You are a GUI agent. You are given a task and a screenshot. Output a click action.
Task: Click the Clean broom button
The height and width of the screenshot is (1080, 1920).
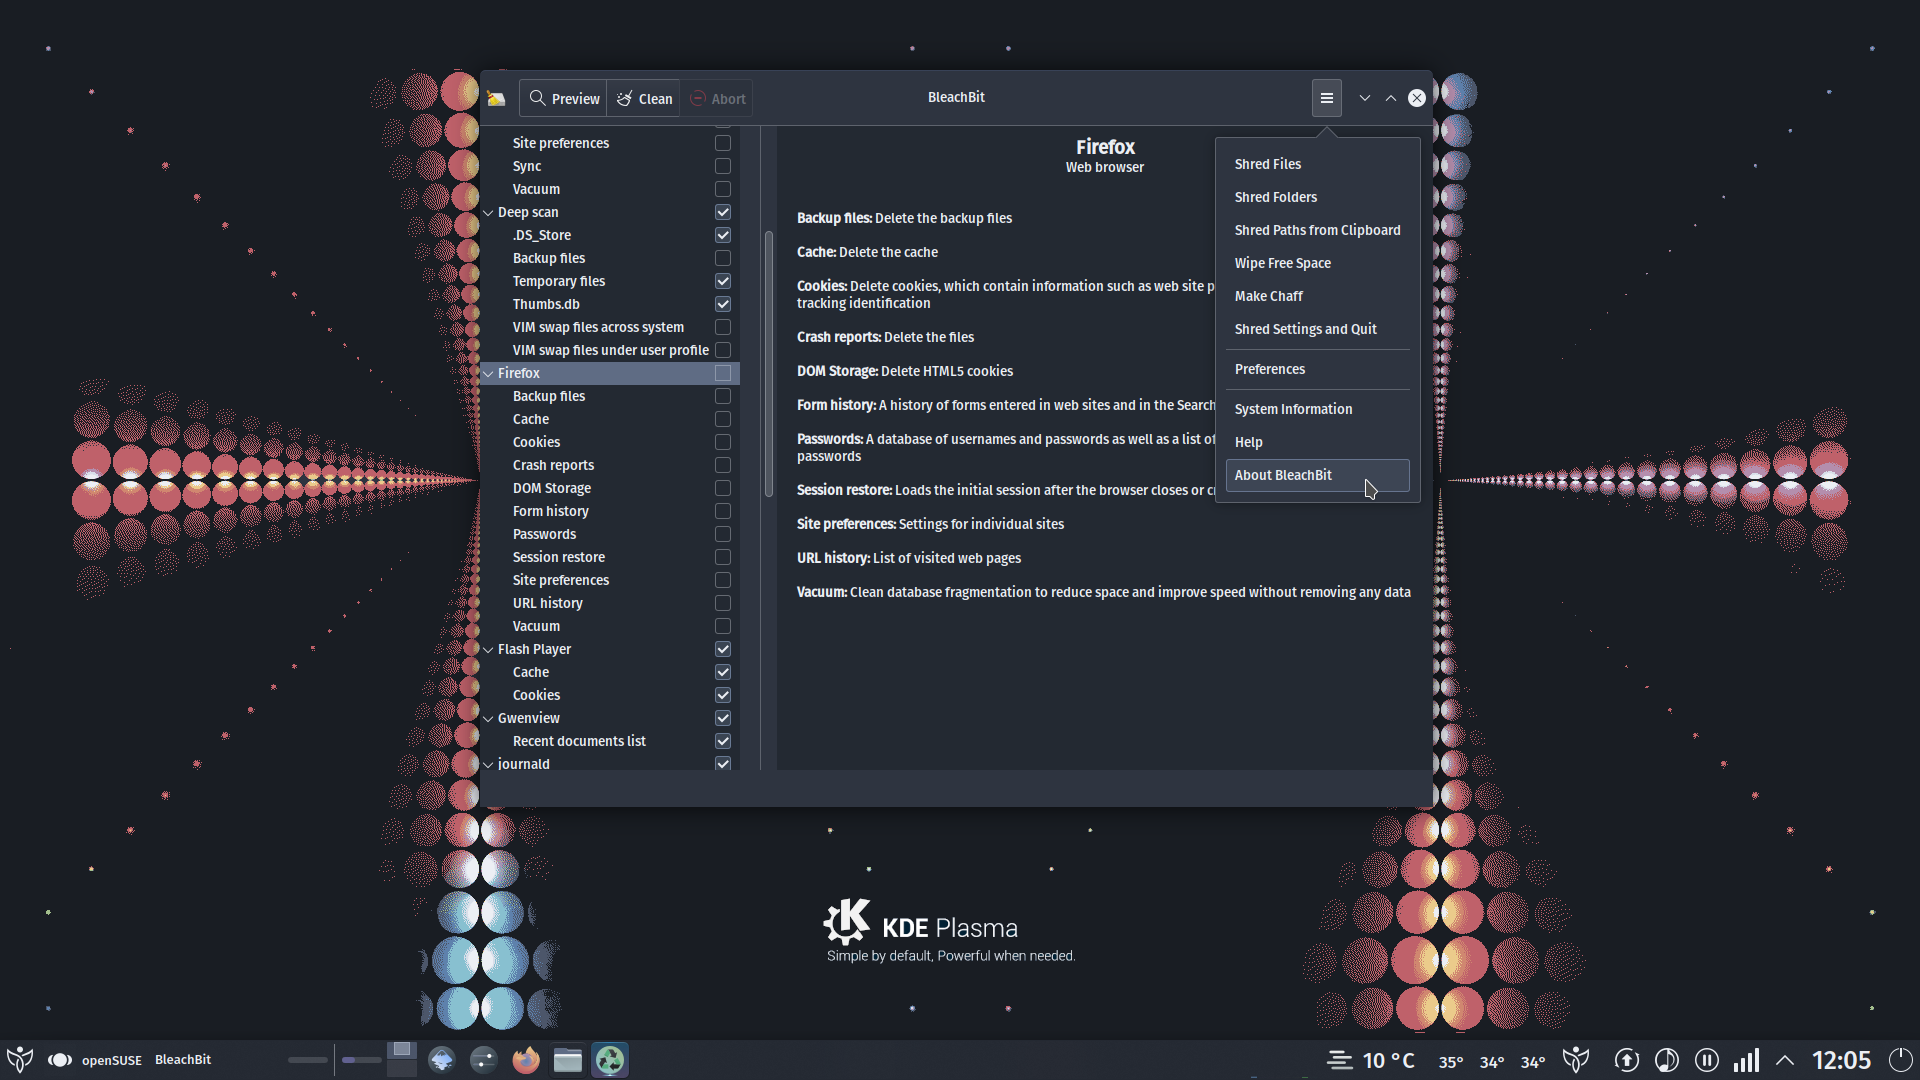click(644, 98)
